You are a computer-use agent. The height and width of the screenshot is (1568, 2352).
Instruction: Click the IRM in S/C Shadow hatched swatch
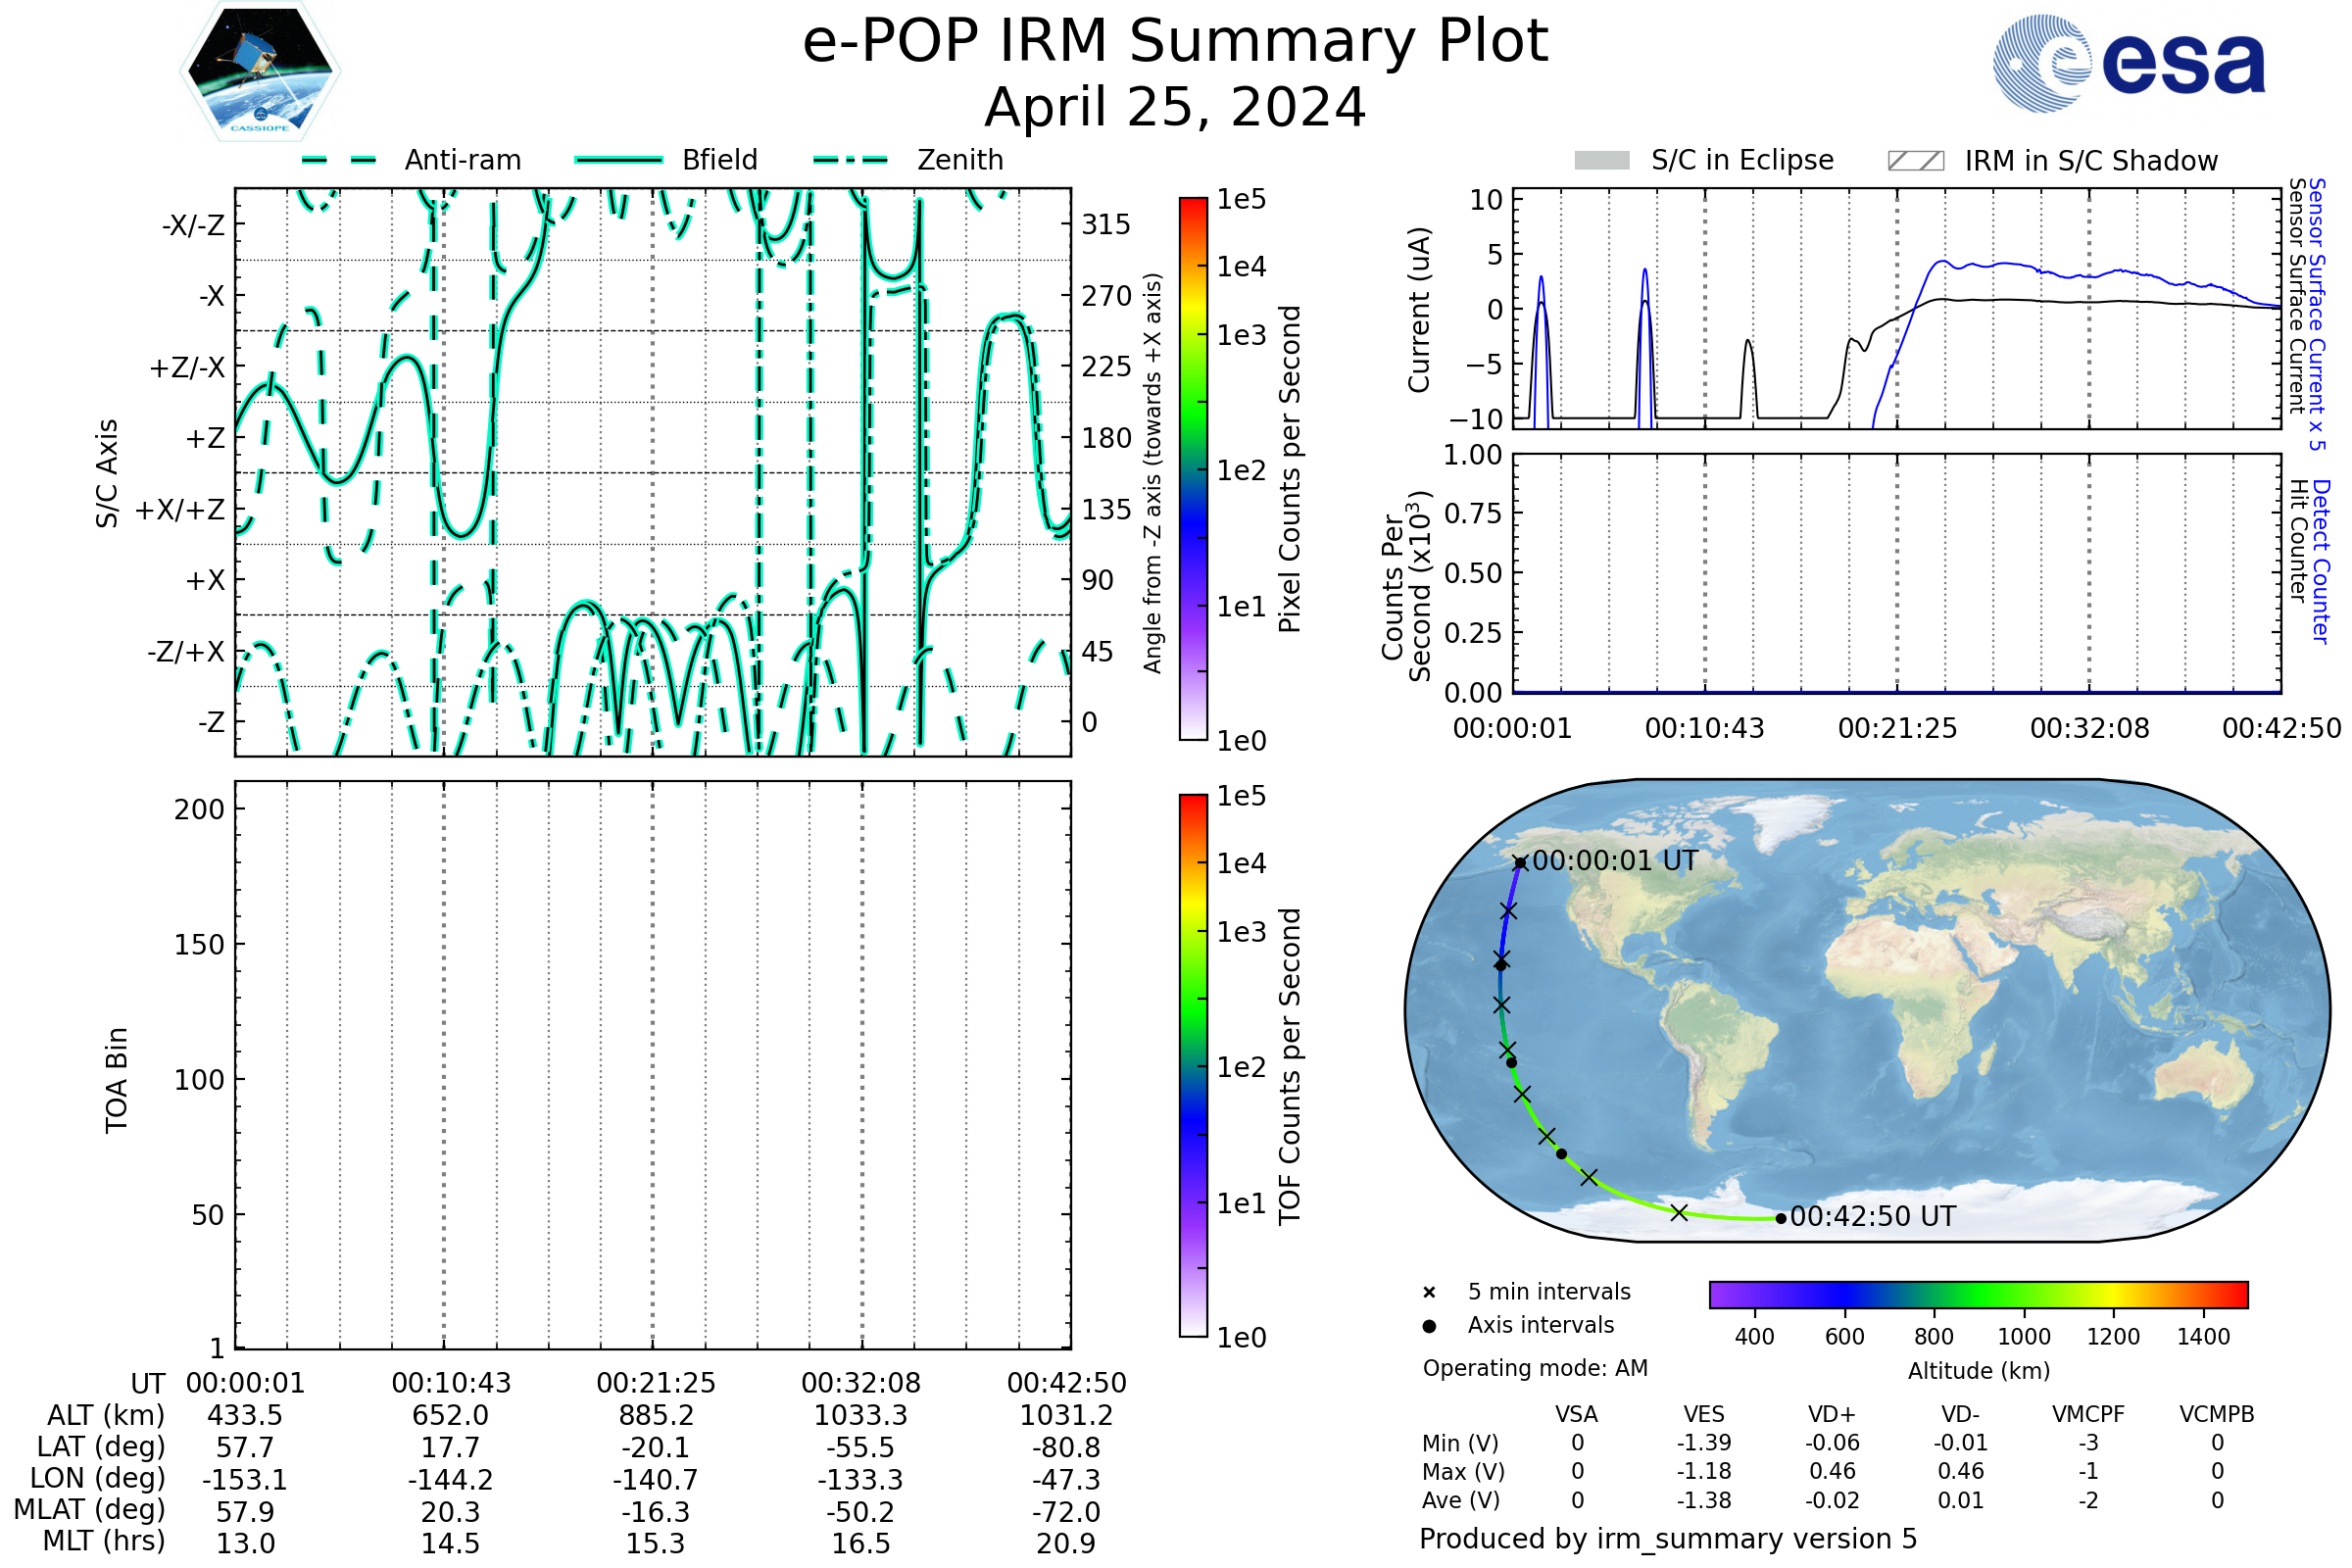(x=1915, y=161)
